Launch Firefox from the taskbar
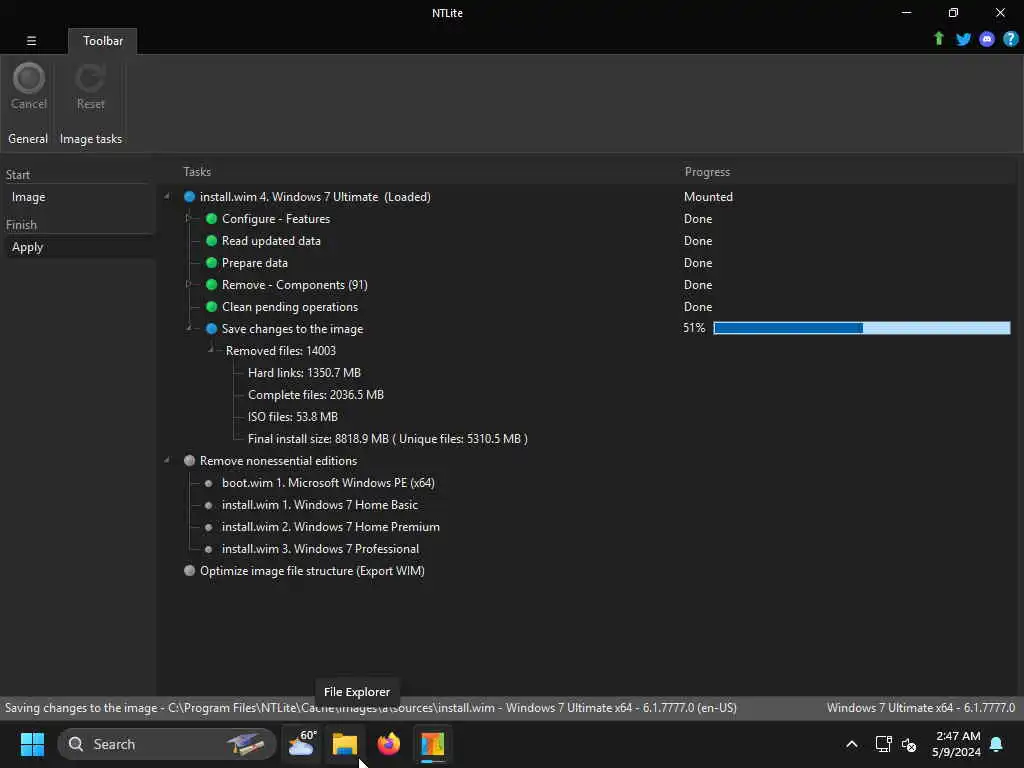The image size is (1024, 768). (x=389, y=744)
